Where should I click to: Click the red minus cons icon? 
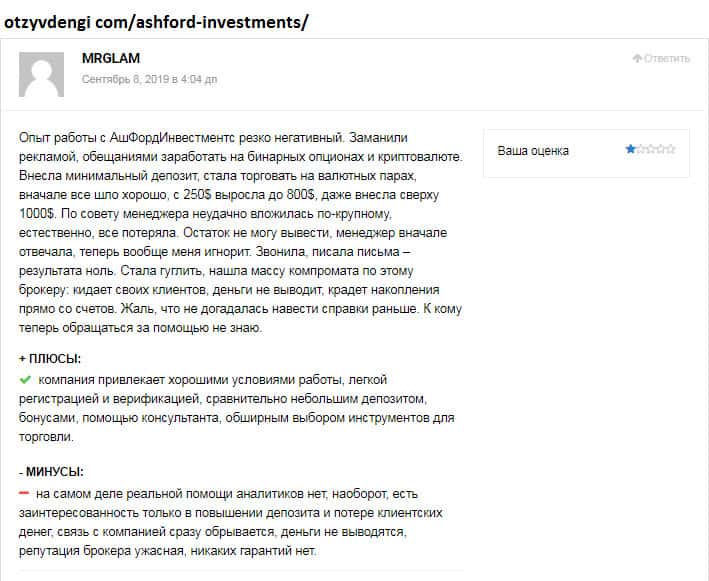24,493
